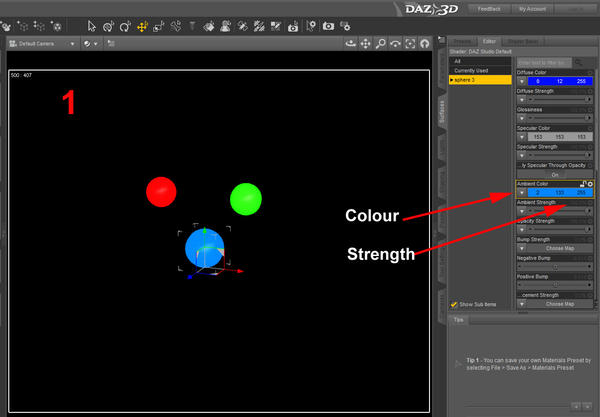The height and width of the screenshot is (417, 600).
Task: Click the viewport Aim-at-selection arc control
Action: (x=395, y=44)
